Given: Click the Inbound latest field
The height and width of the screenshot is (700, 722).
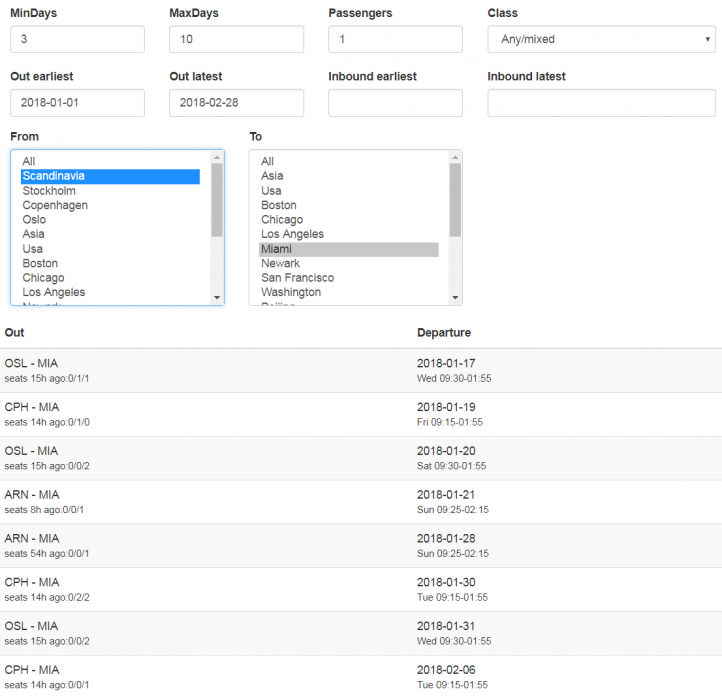Looking at the screenshot, I should point(601,103).
